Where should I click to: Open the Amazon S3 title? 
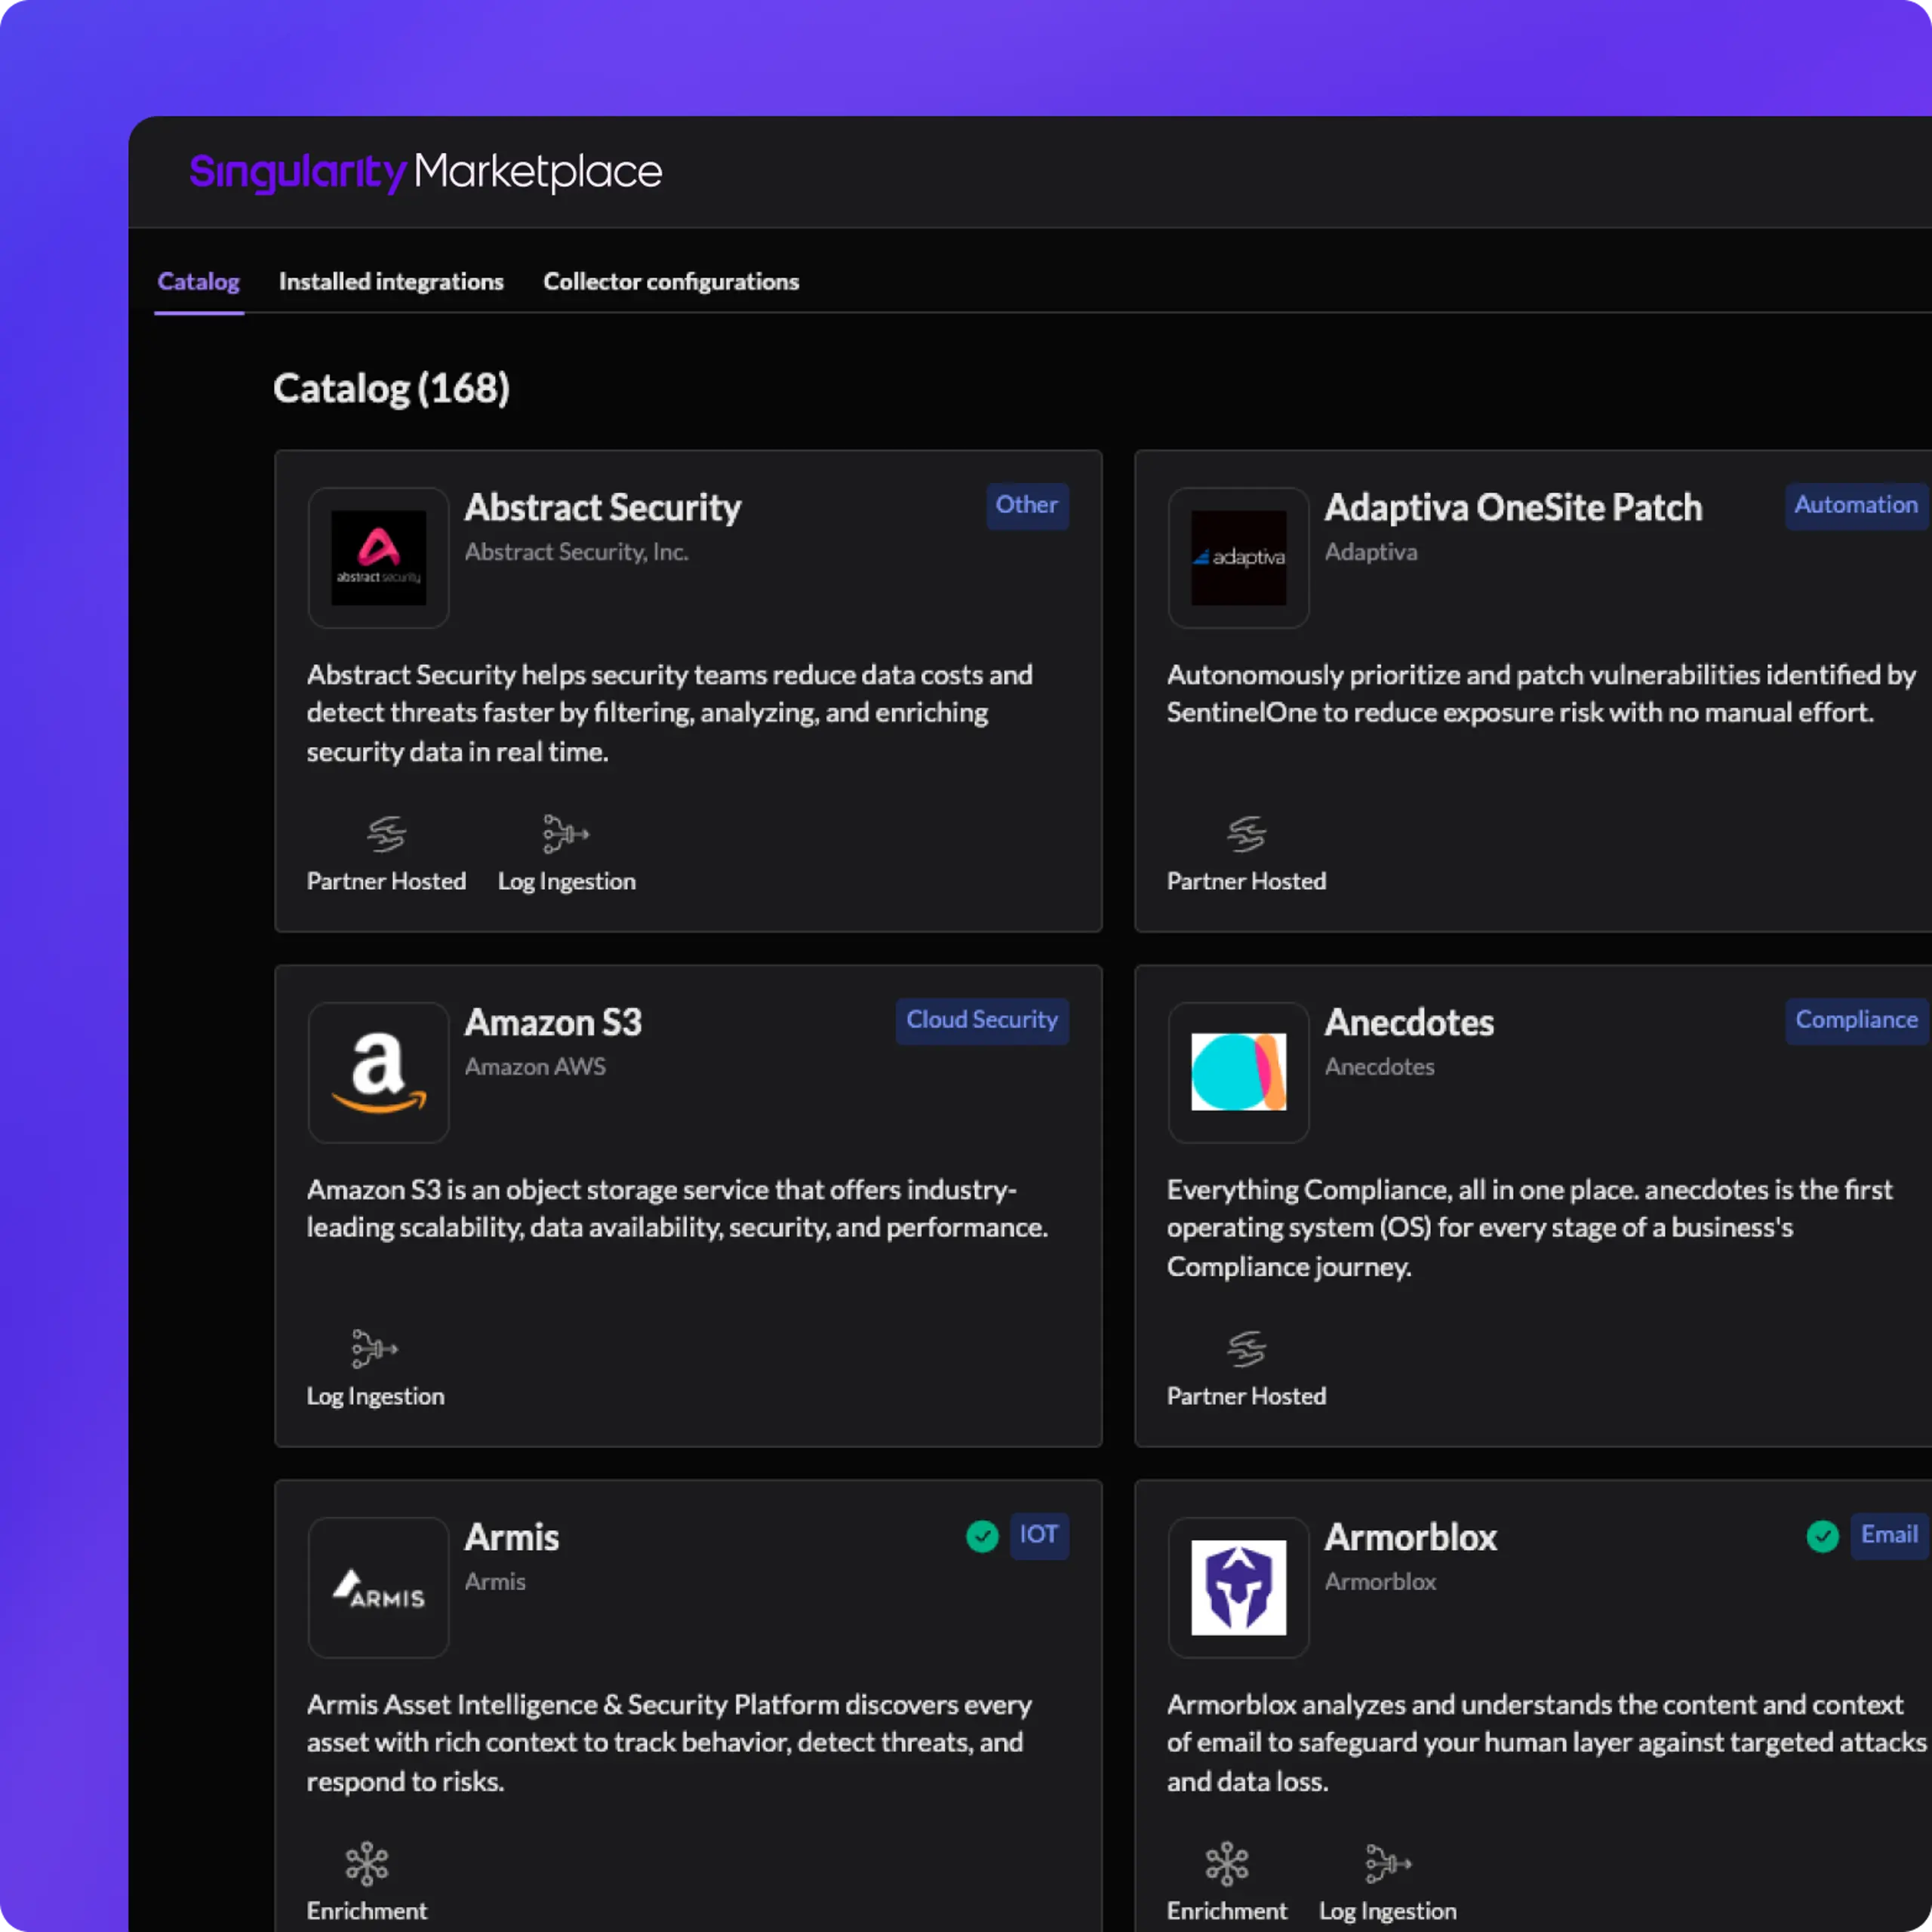coord(553,1023)
